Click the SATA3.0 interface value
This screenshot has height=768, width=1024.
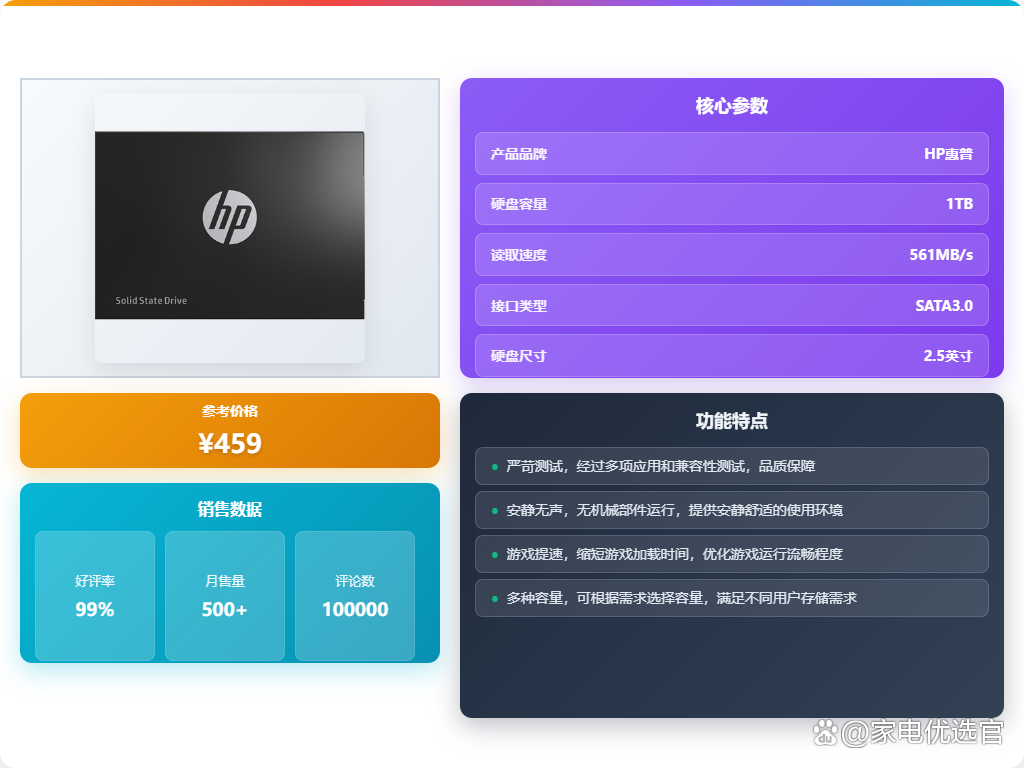(944, 306)
